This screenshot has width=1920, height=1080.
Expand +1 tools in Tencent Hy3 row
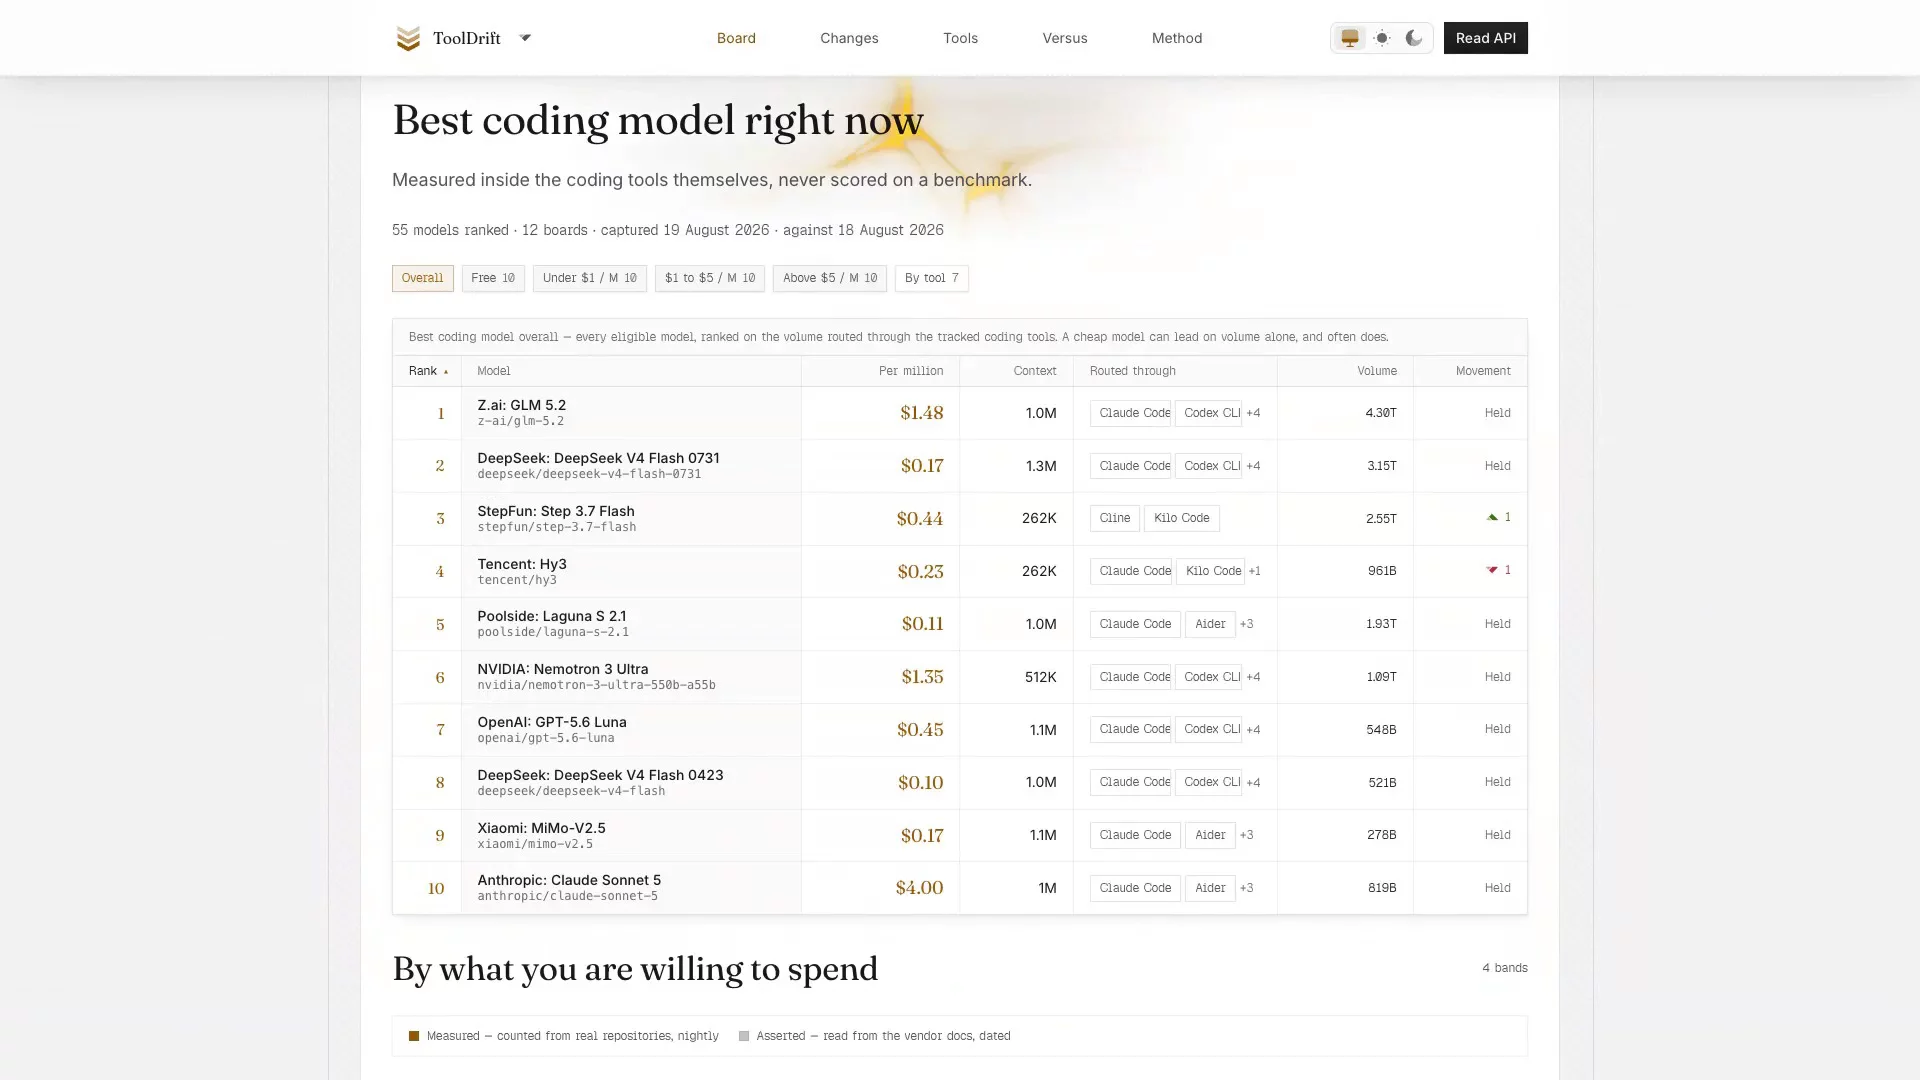pos(1254,571)
